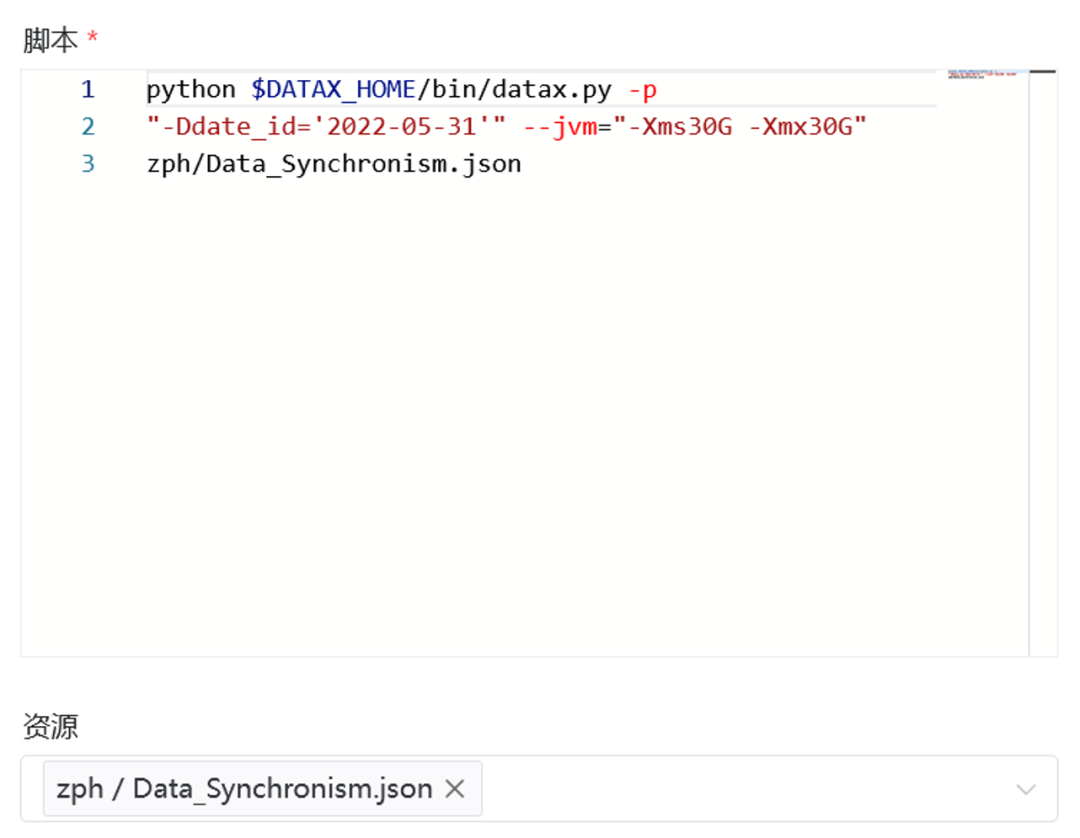Remove the zph / Data_Synchronism.json resource tag
Screen dimensions: 1080x838
click(455, 788)
